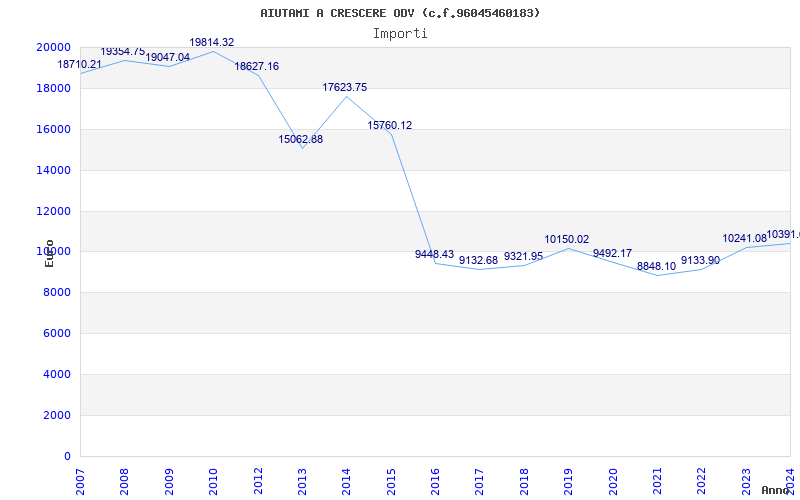The width and height of the screenshot is (800, 500).
Task: Select the 19047.04 data label
Action: 167,57
